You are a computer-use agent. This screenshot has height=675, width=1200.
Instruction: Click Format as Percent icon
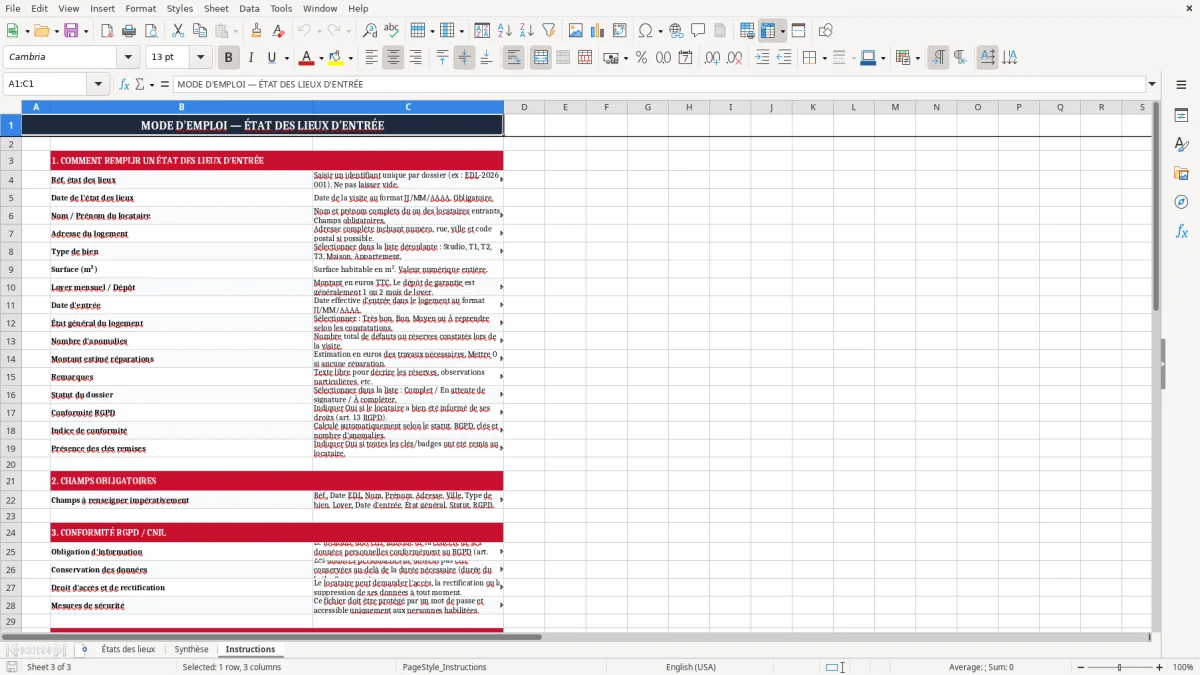(641, 58)
